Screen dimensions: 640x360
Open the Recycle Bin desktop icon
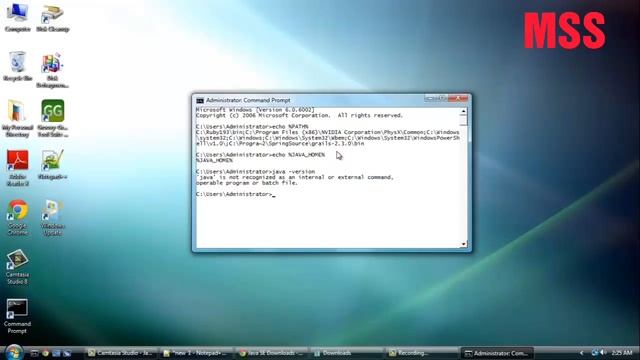tap(18, 67)
